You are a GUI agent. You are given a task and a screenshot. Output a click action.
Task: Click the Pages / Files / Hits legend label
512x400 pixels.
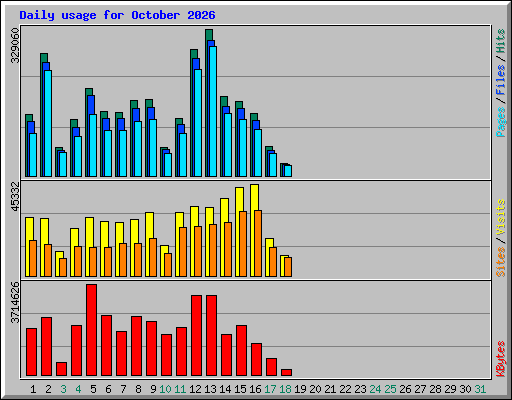(501, 83)
